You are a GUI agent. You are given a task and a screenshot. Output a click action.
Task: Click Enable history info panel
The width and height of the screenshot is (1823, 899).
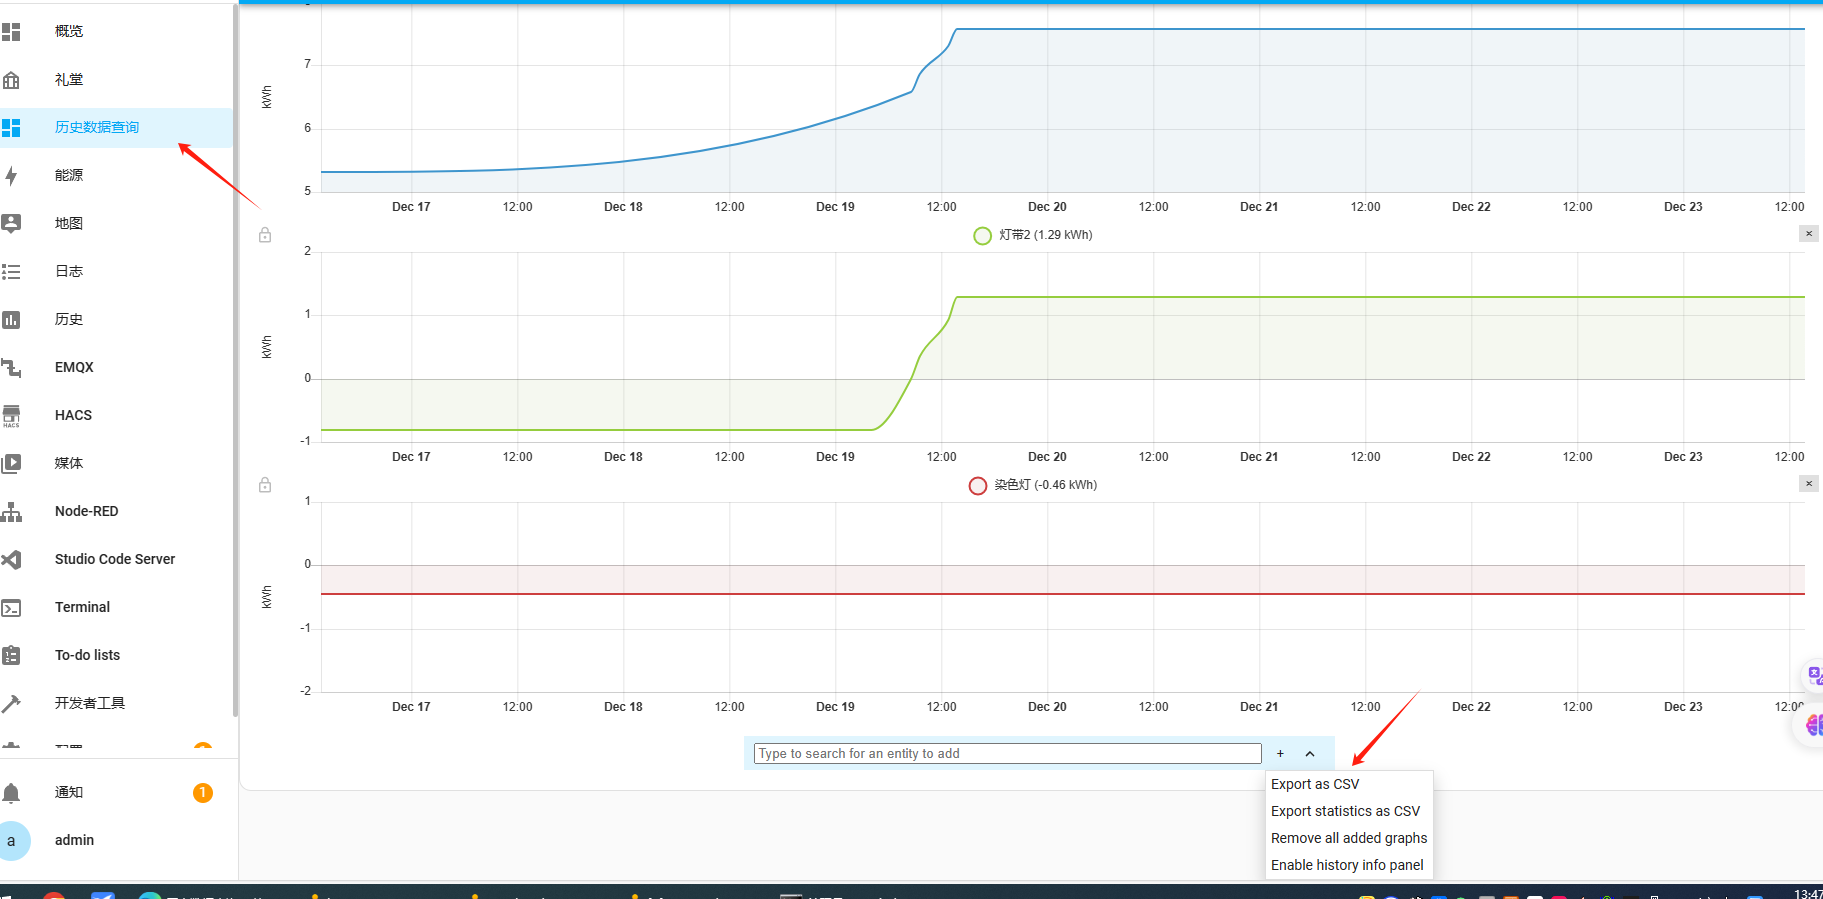point(1347,865)
